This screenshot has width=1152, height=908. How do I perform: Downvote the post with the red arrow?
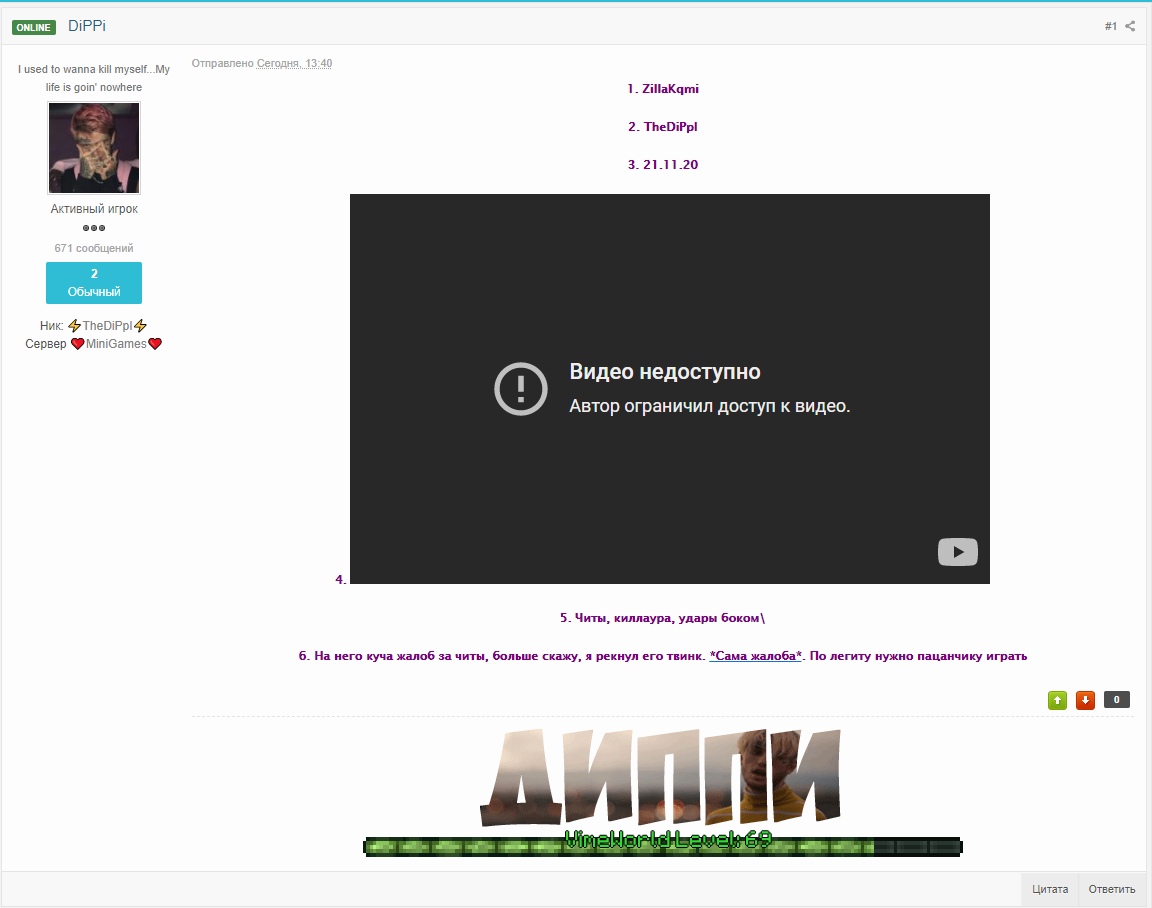pyautogui.click(x=1085, y=700)
